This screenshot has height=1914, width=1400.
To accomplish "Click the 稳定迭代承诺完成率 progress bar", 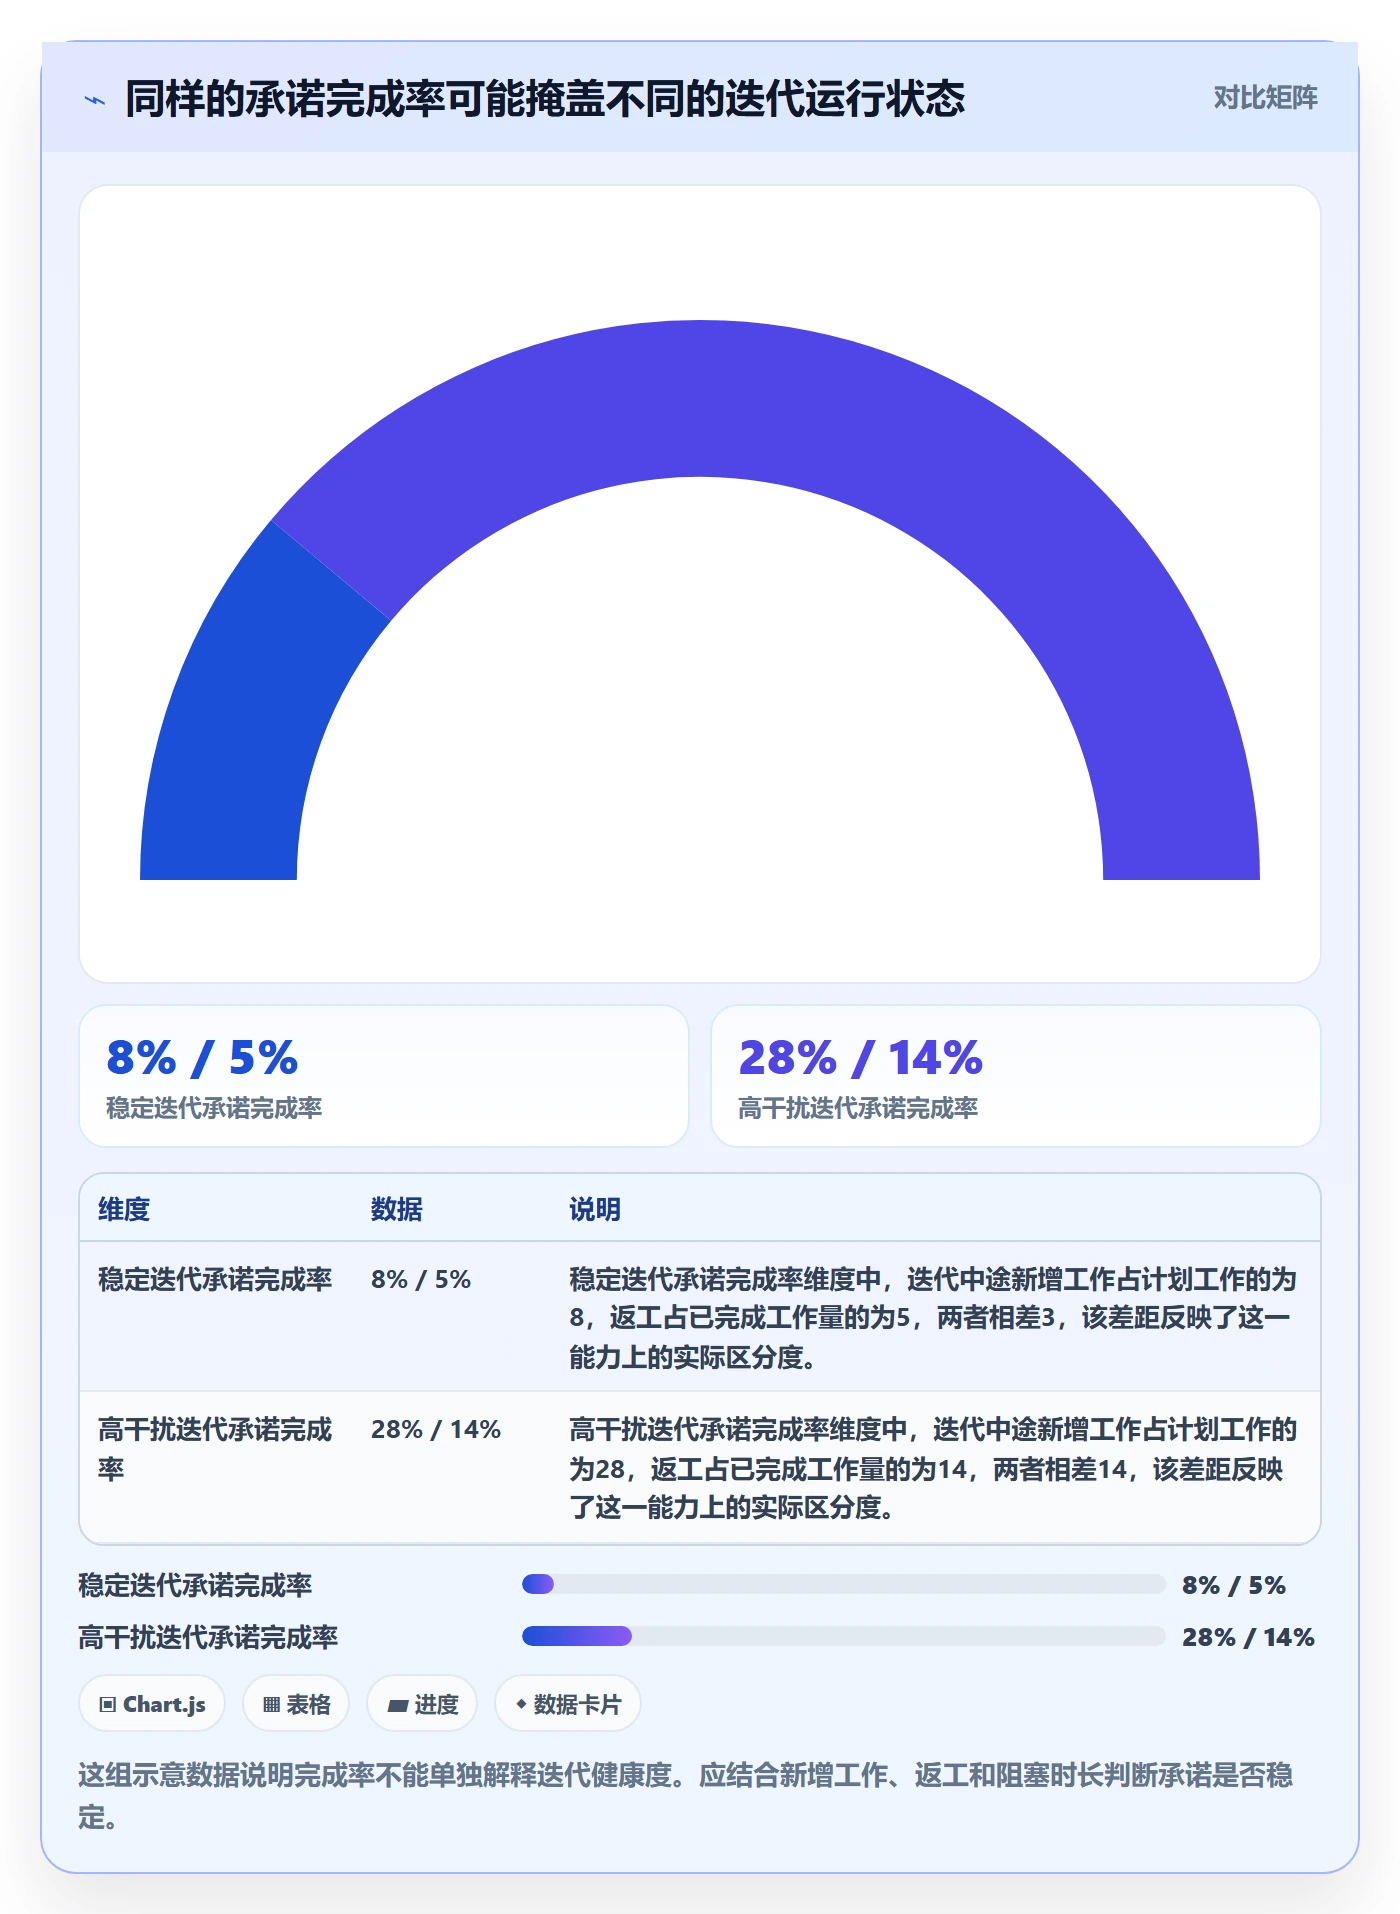I will (x=843, y=1584).
